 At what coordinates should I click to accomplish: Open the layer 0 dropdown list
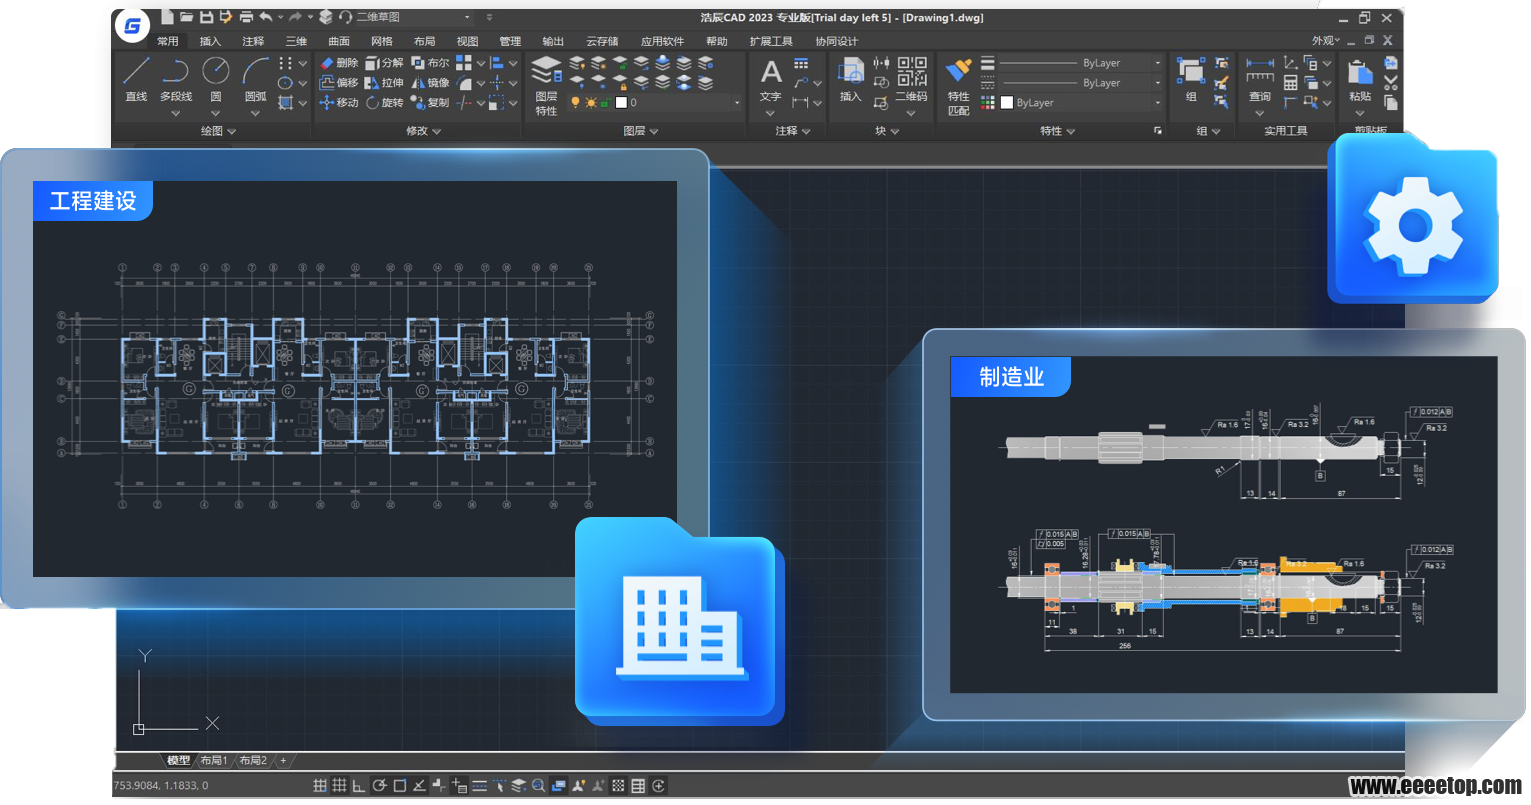coord(737,103)
